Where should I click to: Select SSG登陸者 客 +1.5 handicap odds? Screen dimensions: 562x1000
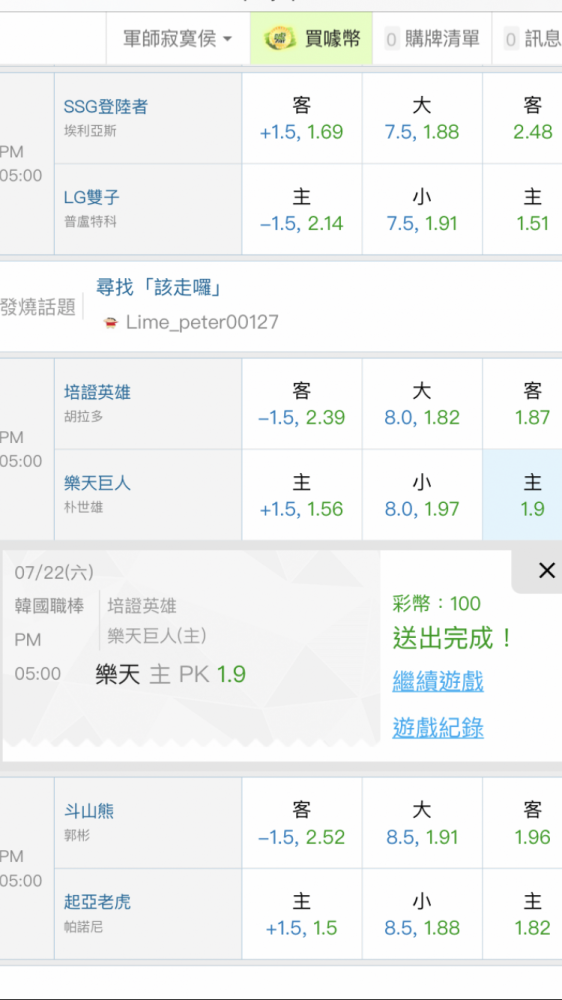pyautogui.click(x=302, y=119)
